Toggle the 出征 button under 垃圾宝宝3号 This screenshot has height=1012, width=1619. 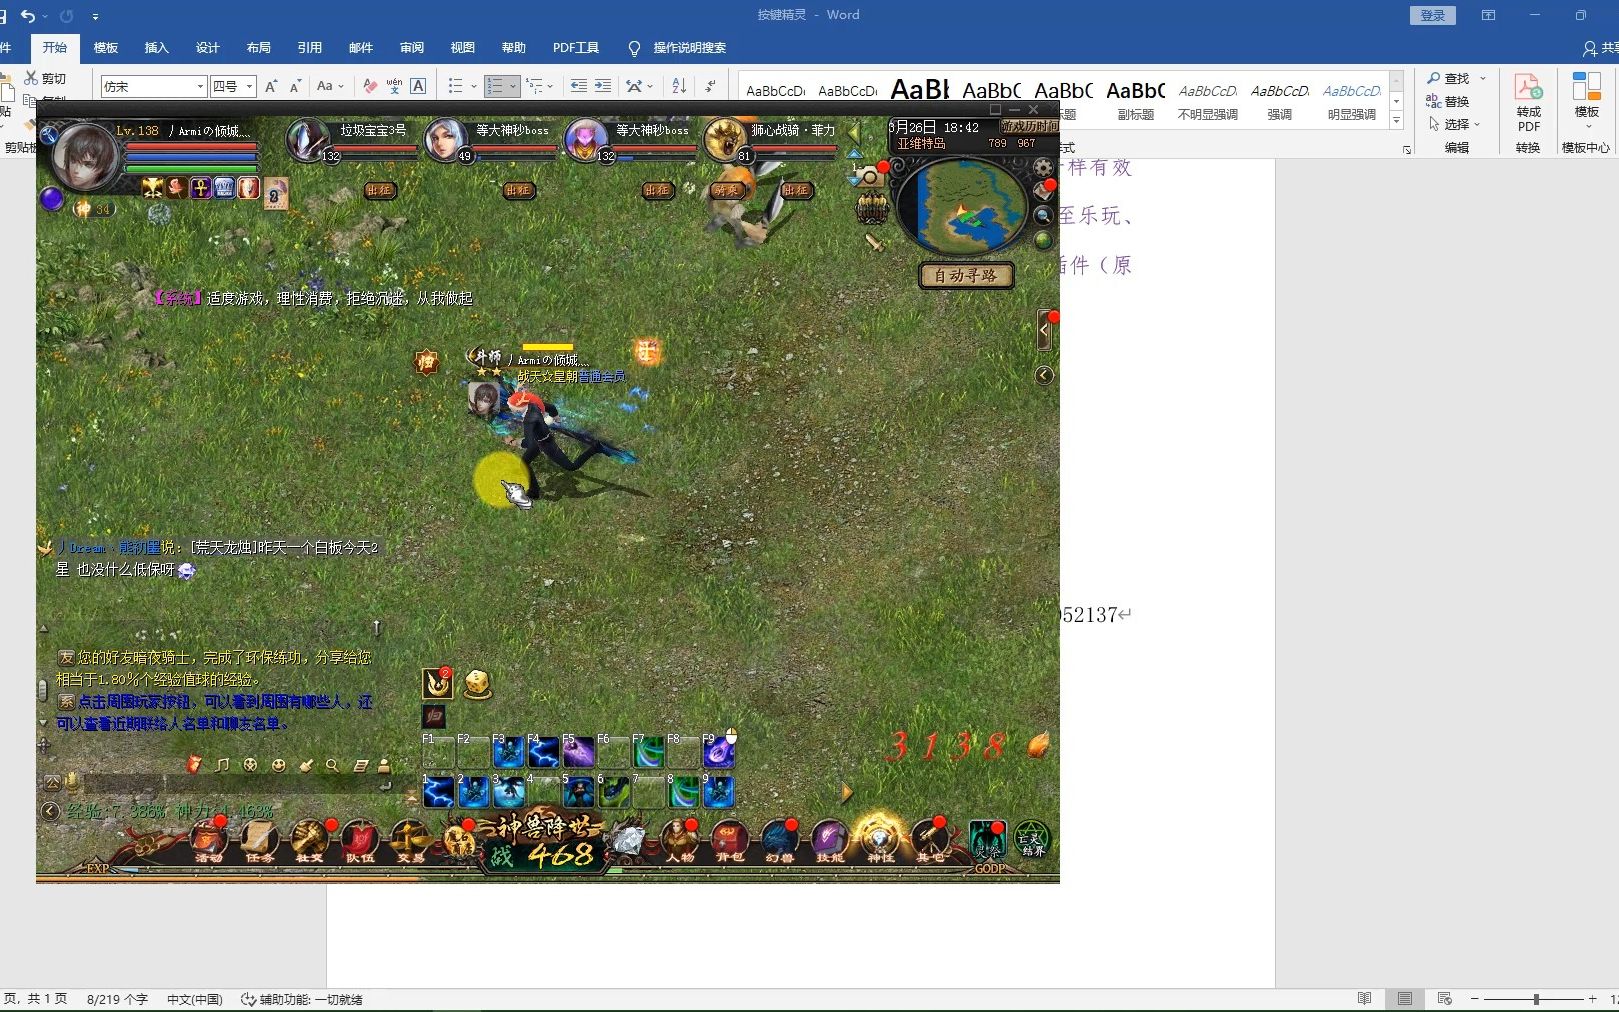[x=379, y=190]
